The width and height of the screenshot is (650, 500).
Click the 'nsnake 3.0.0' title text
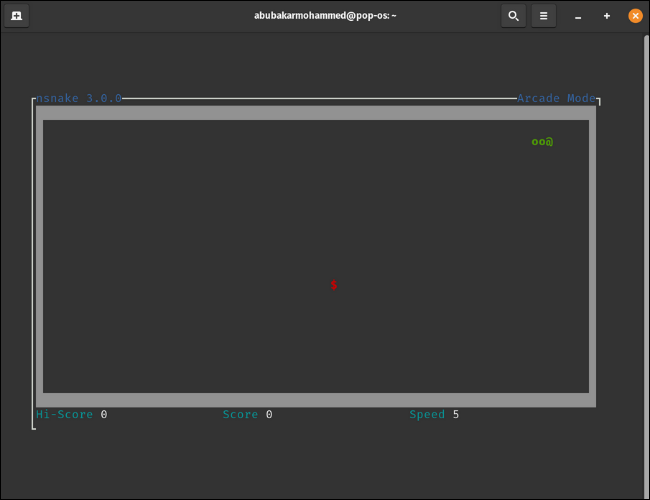[79, 98]
